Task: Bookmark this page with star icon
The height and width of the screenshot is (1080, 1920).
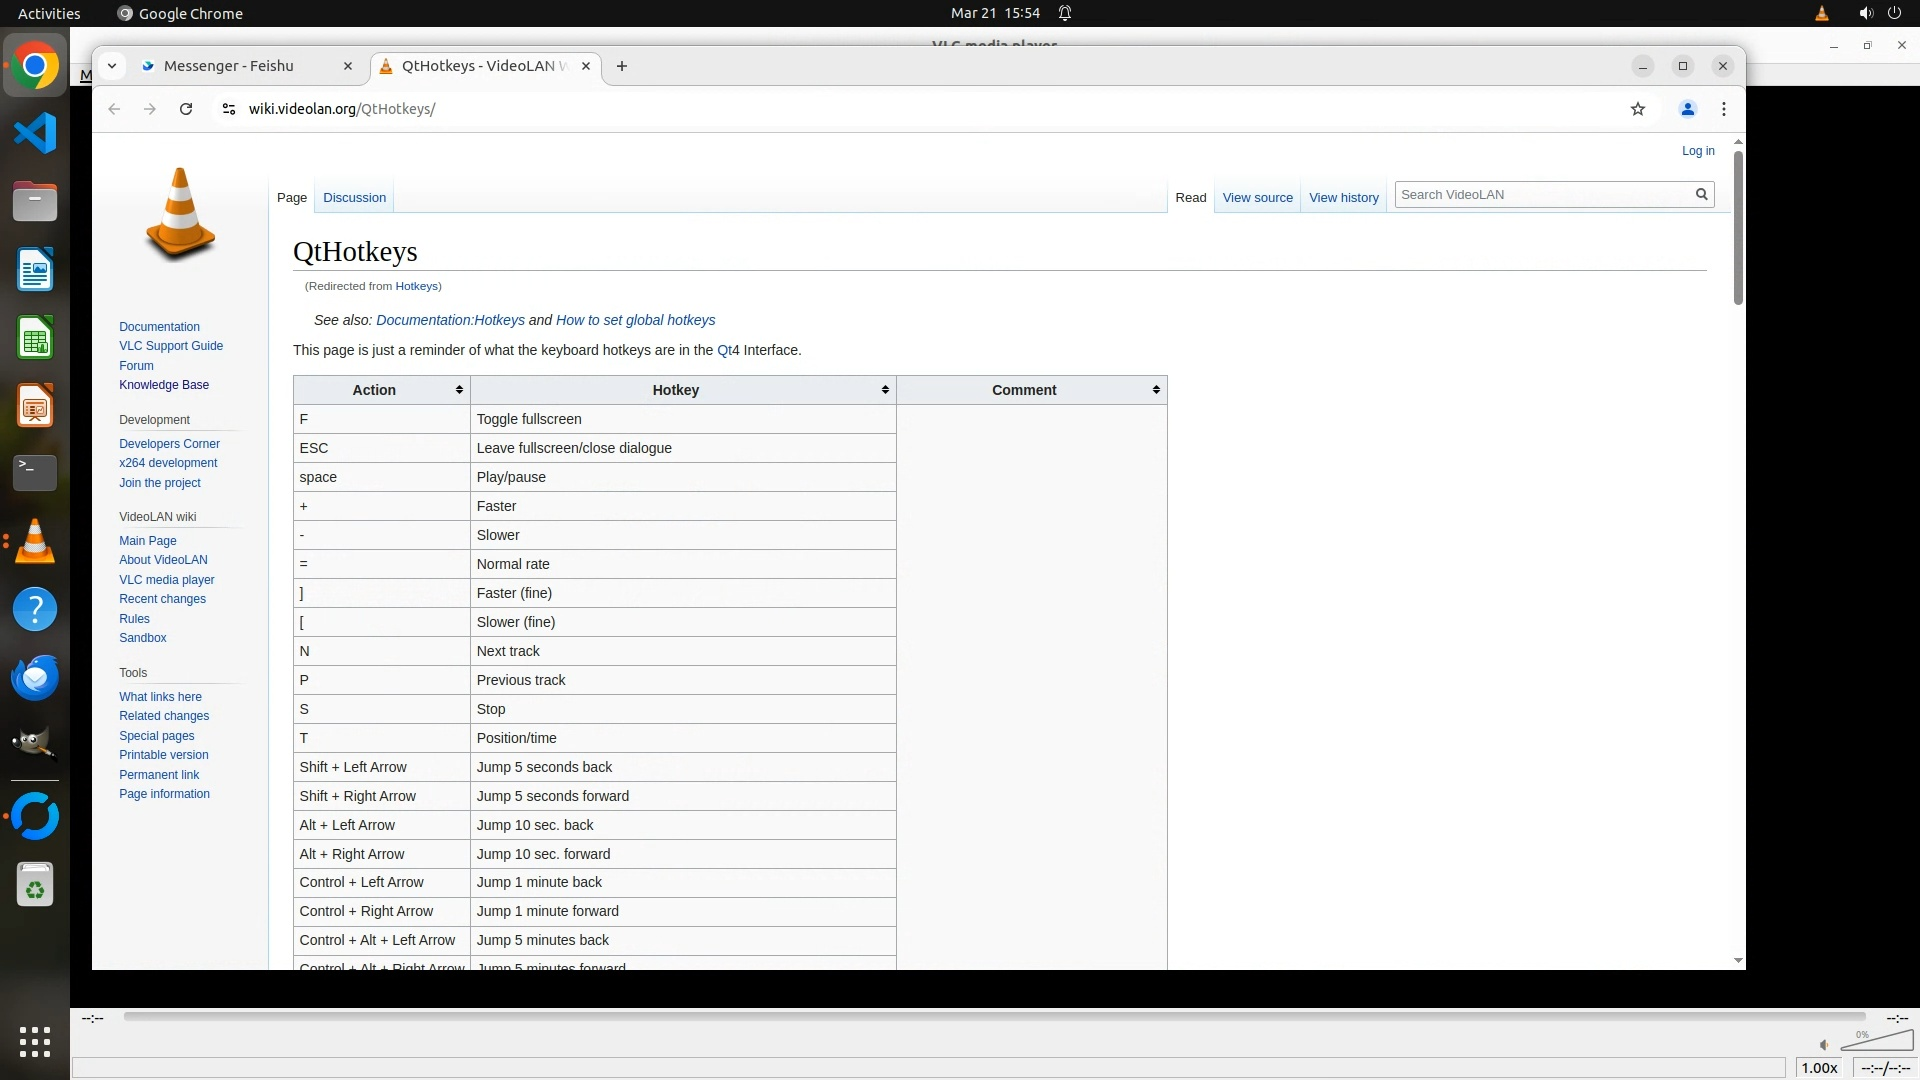Action: click(1637, 109)
